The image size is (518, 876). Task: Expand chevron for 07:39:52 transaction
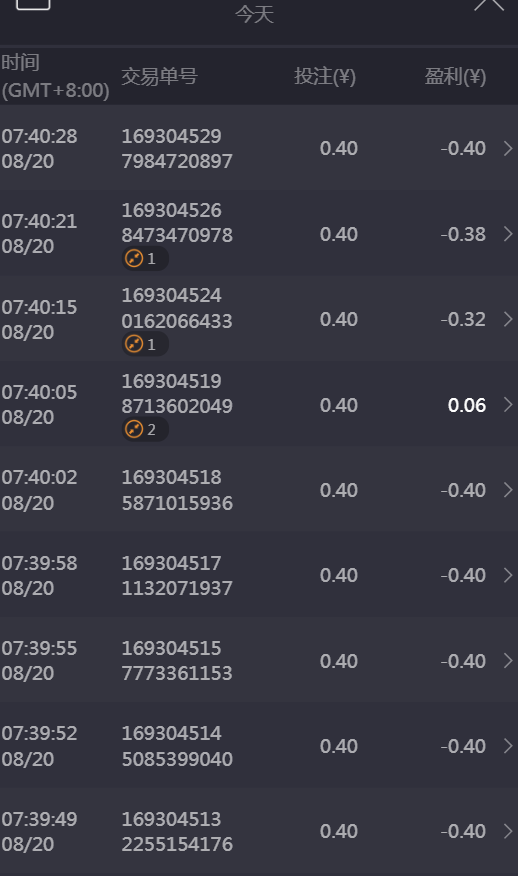point(508,746)
